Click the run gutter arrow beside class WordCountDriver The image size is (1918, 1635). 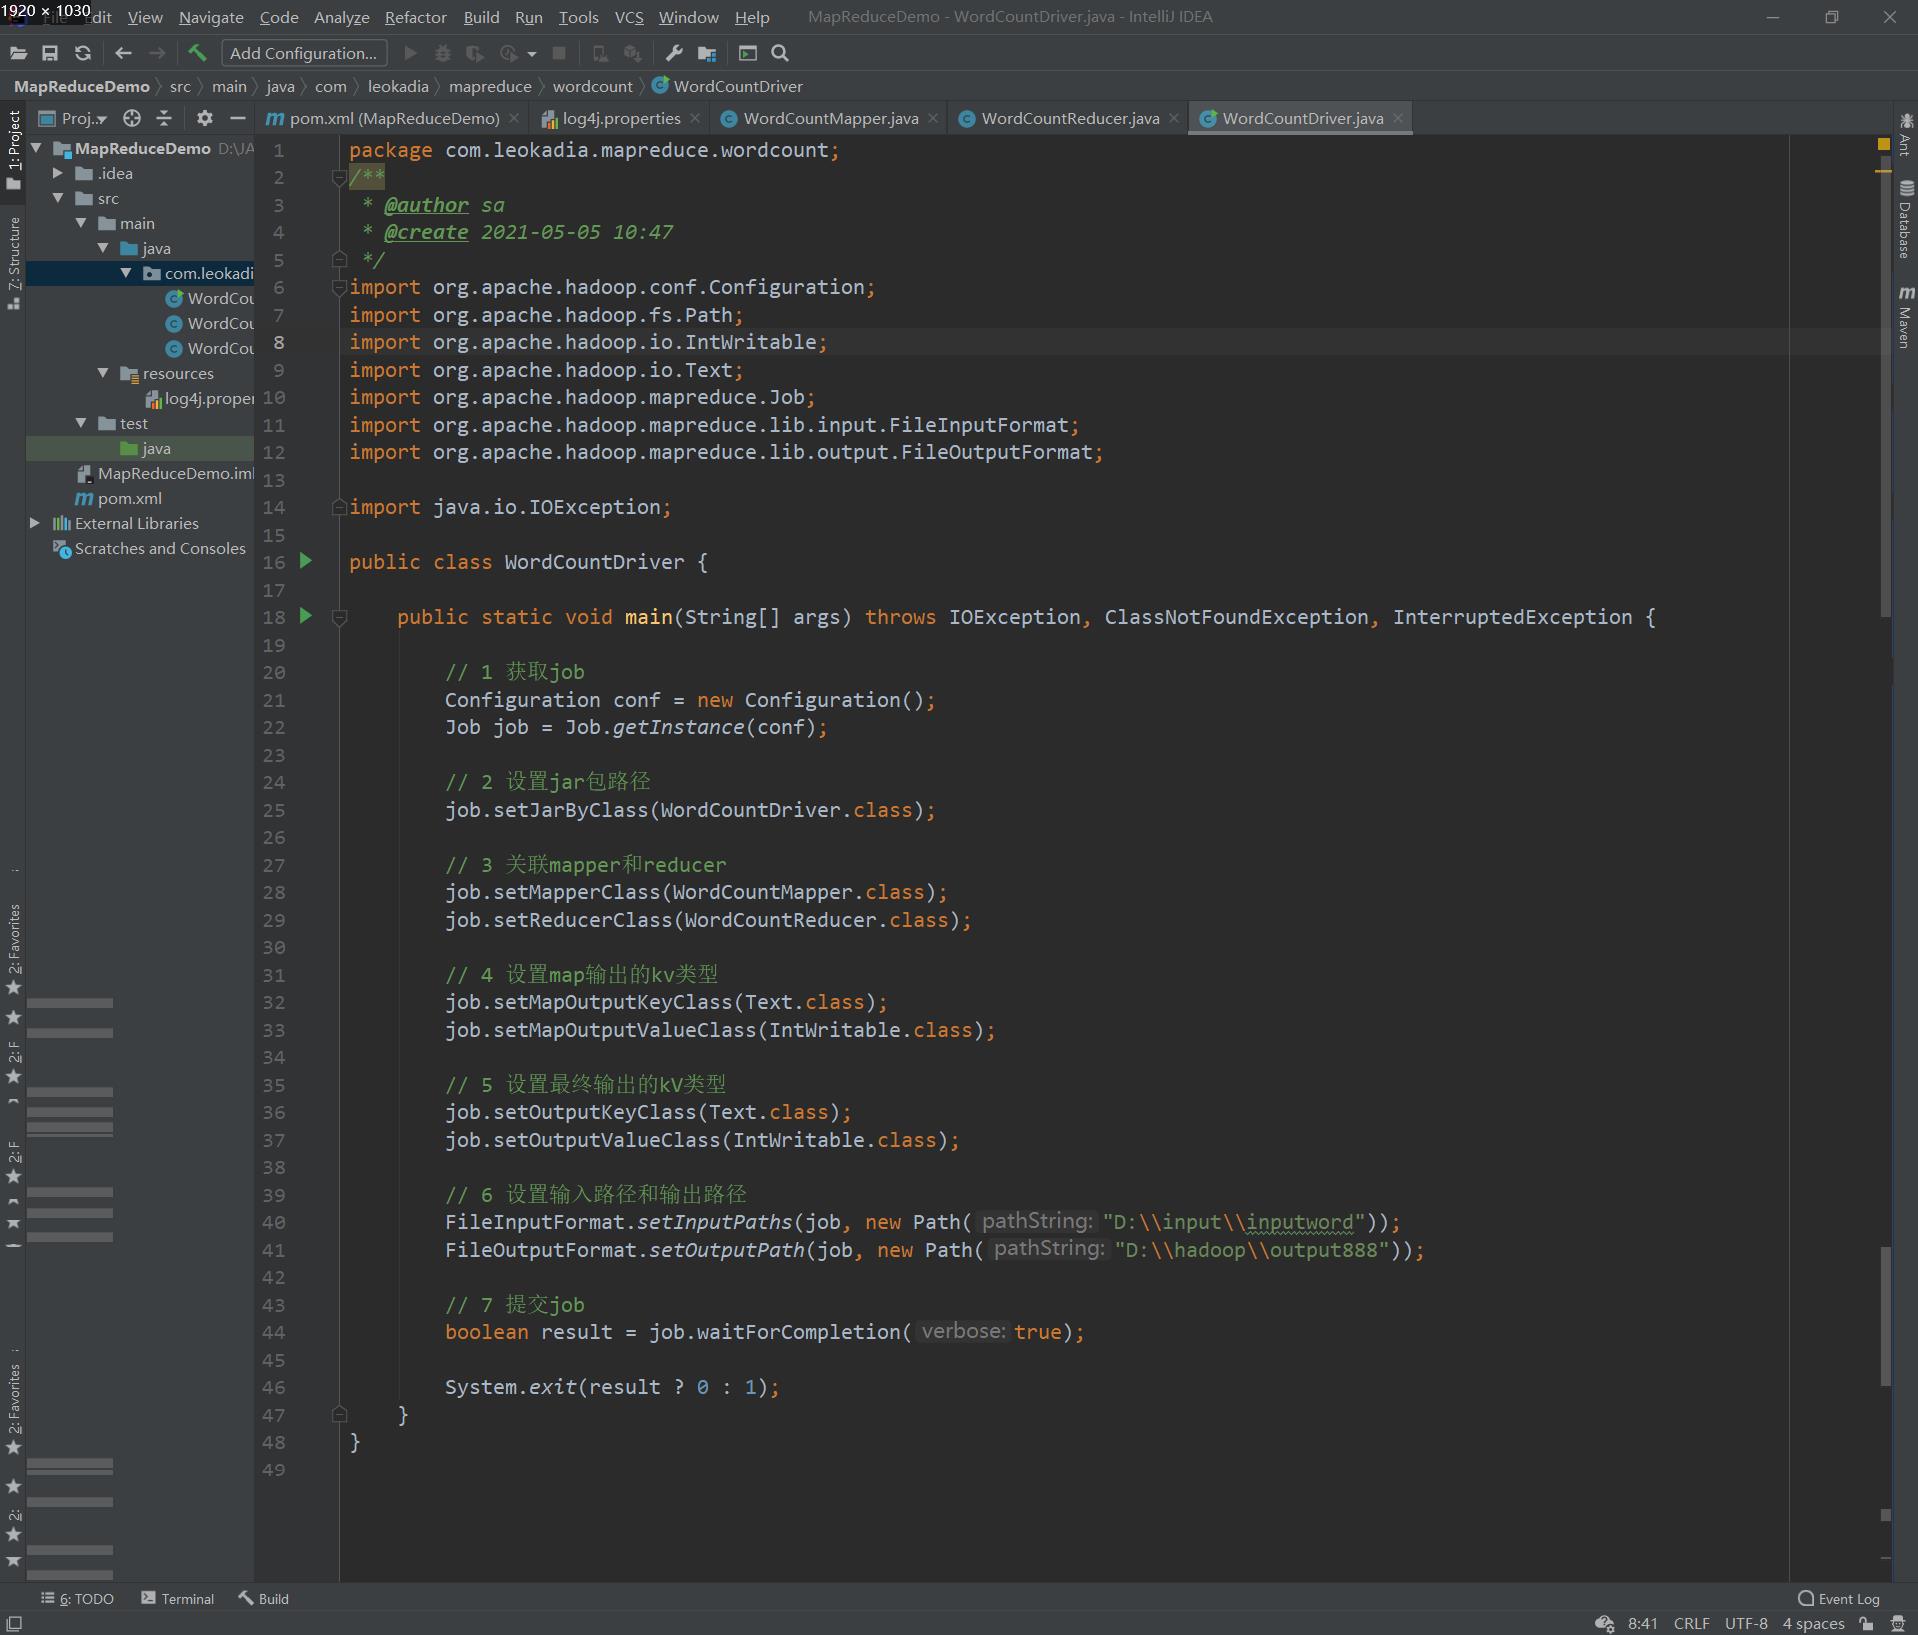306,561
